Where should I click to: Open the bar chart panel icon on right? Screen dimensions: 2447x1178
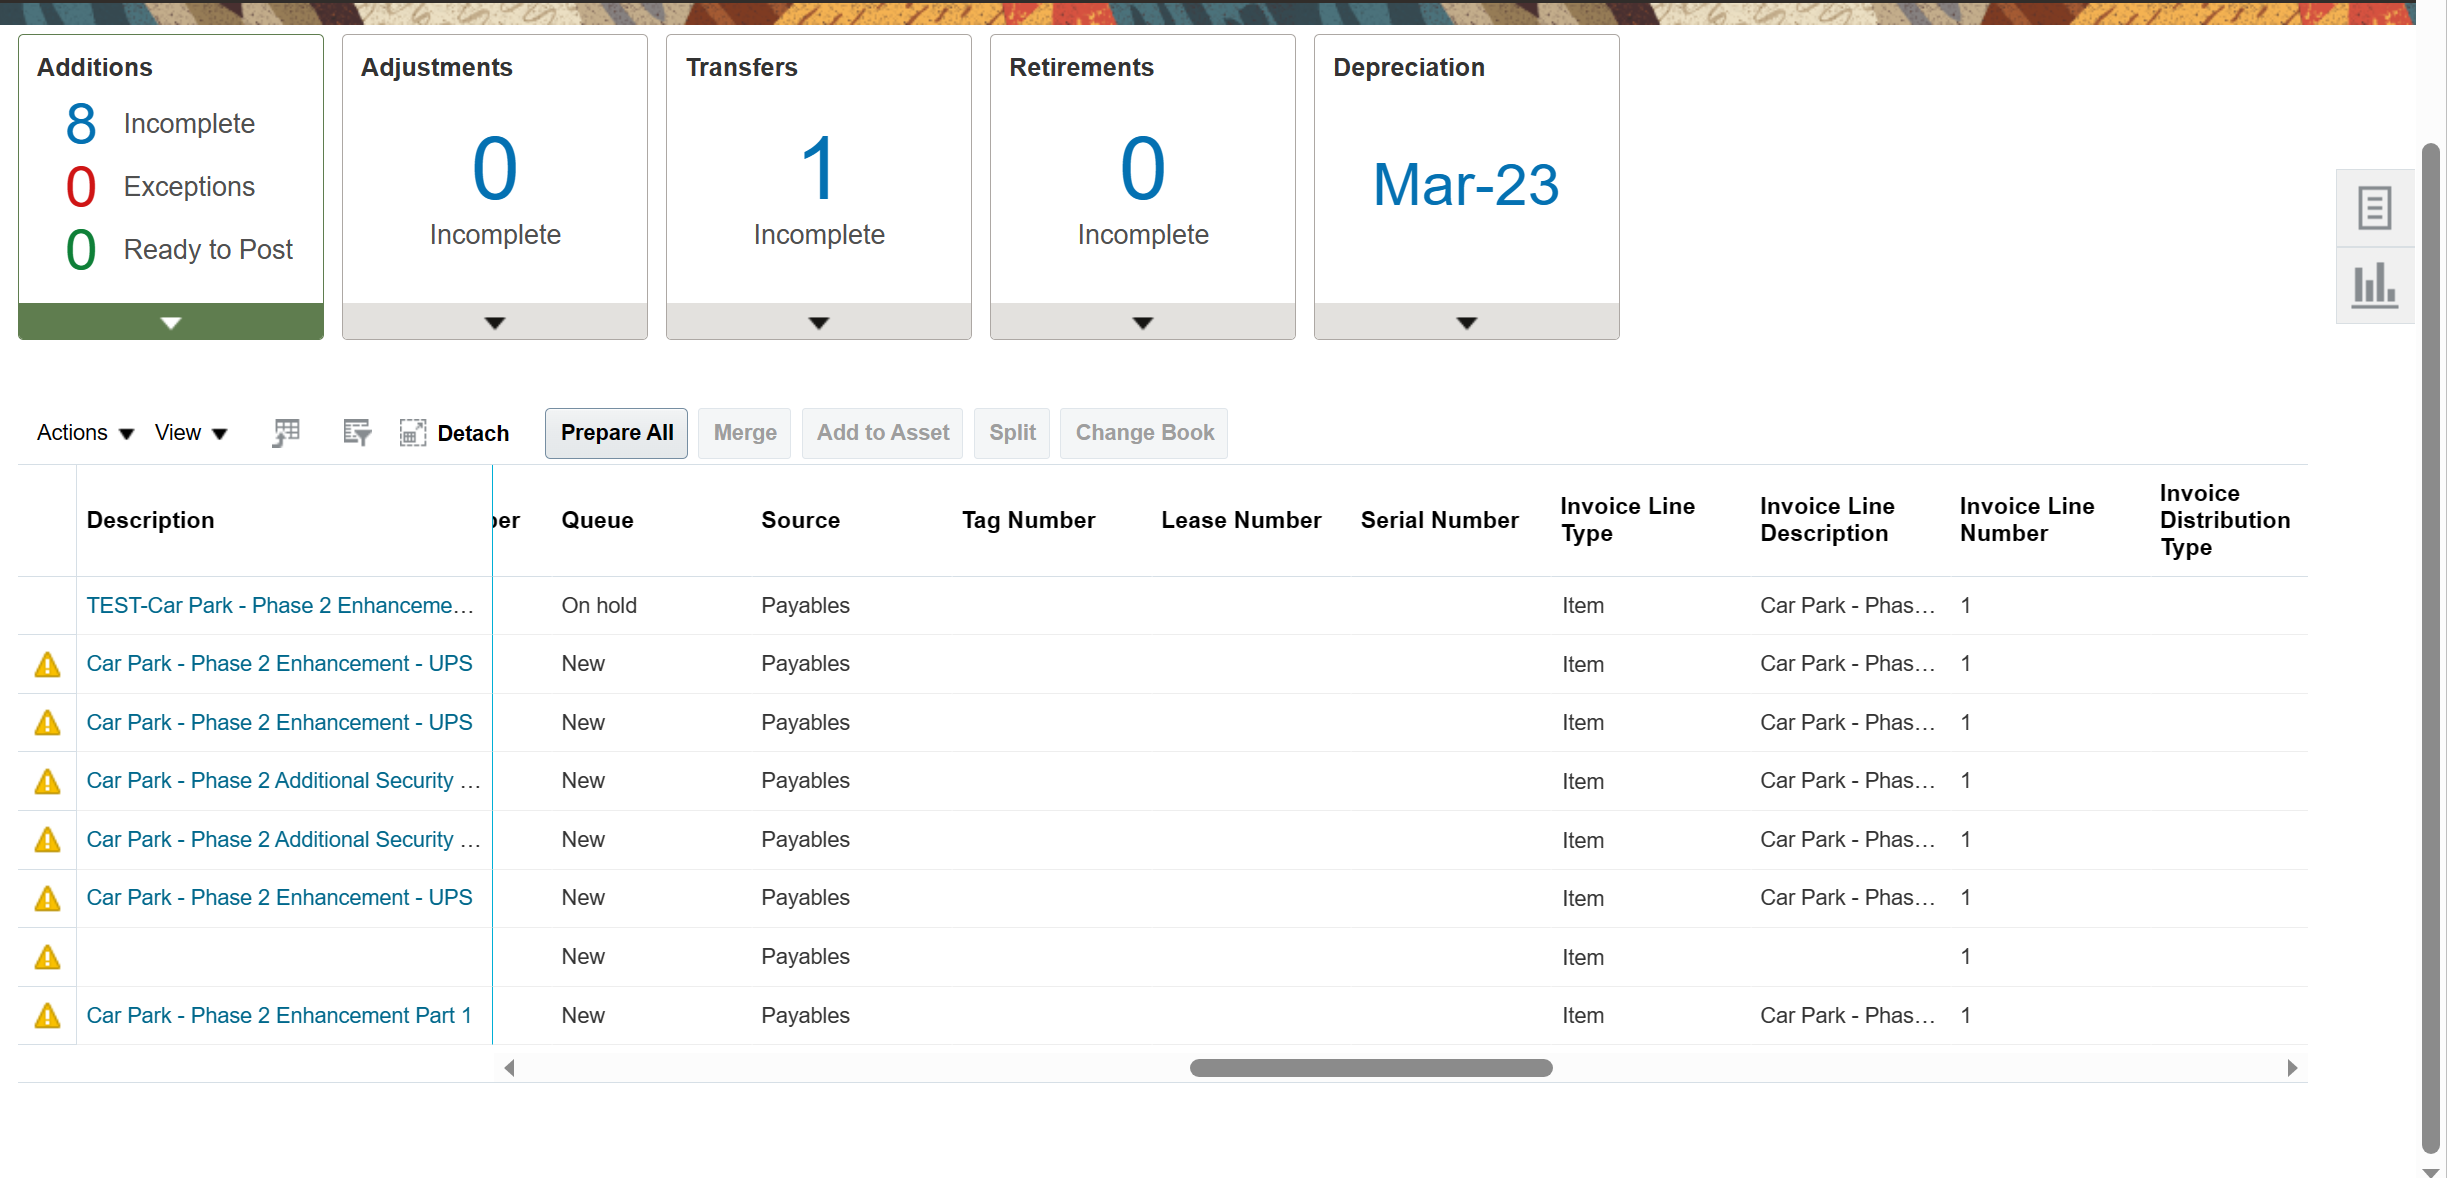click(2375, 285)
